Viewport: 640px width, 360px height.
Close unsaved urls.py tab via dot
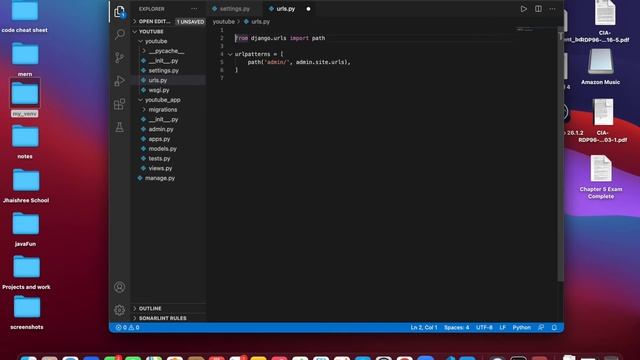[x=309, y=9]
